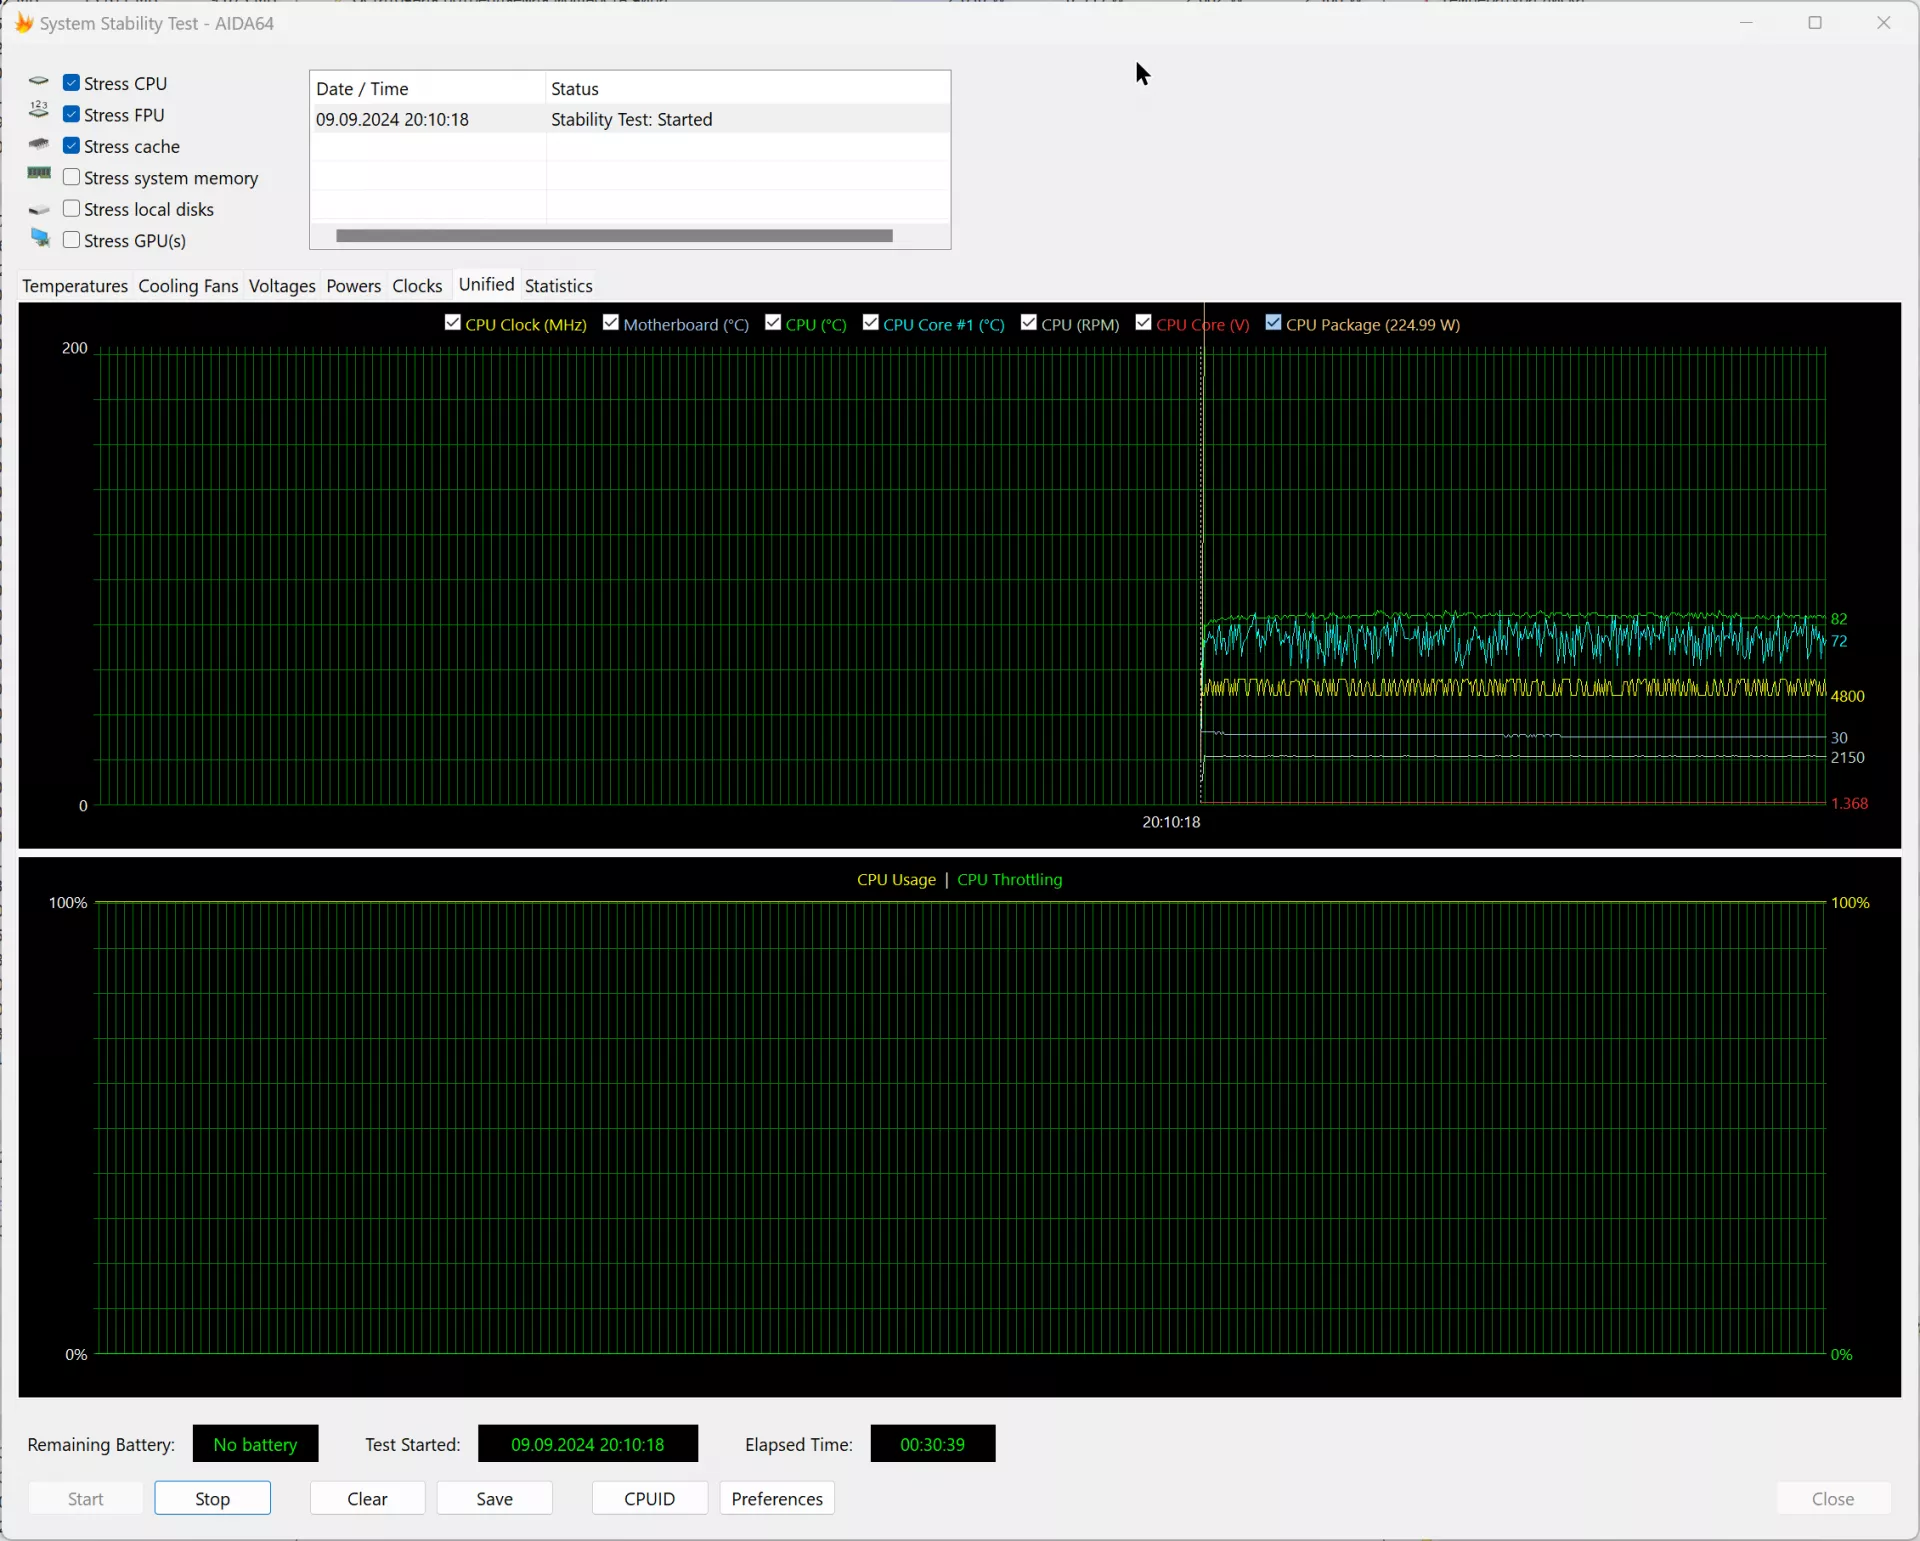Click the 2150 RPM graph value
The width and height of the screenshot is (1920, 1541).
point(1847,757)
